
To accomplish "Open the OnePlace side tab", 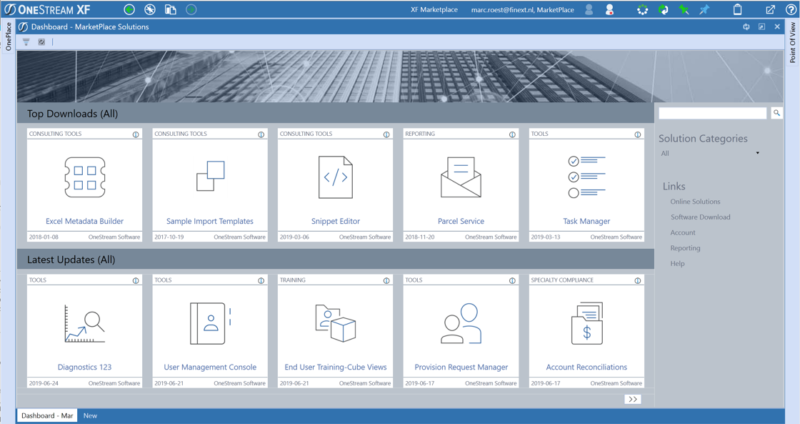I will [x=8, y=36].
